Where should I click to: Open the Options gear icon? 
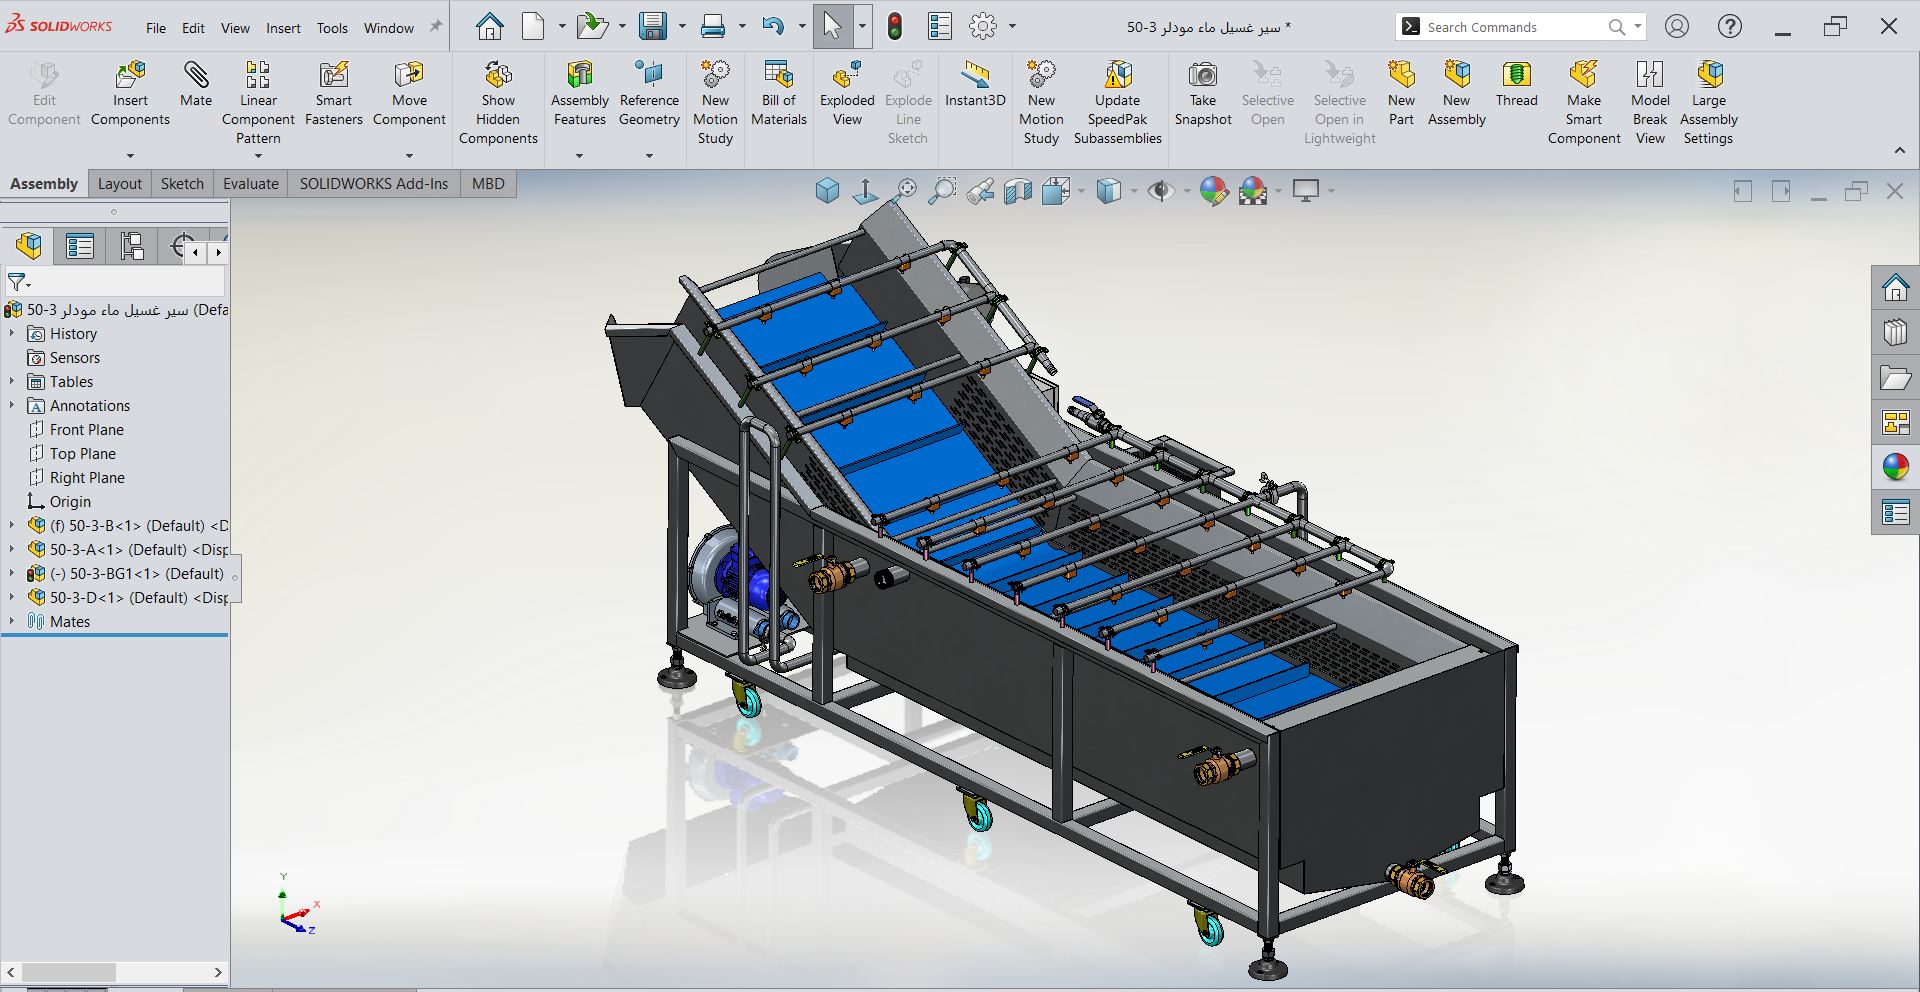[984, 26]
